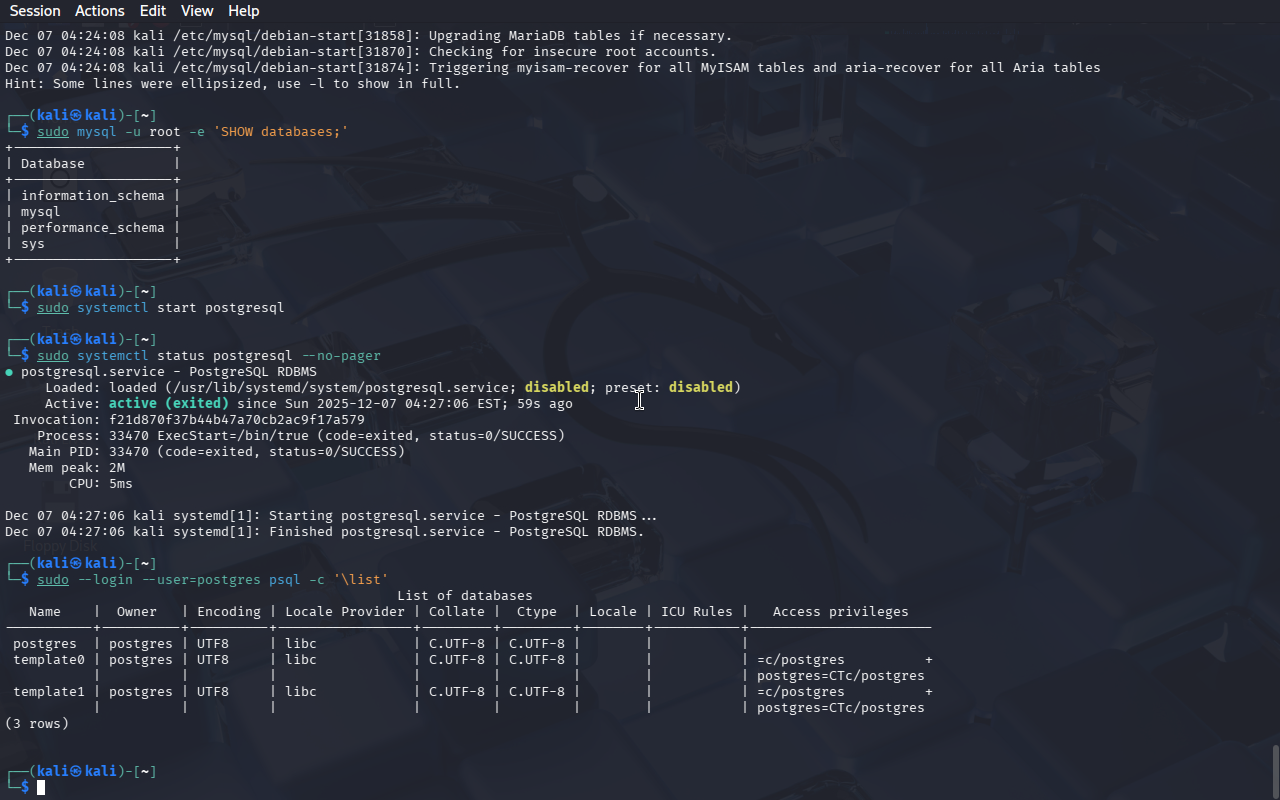Open the Help menu
Screen dimensions: 1280x800
[x=243, y=11]
